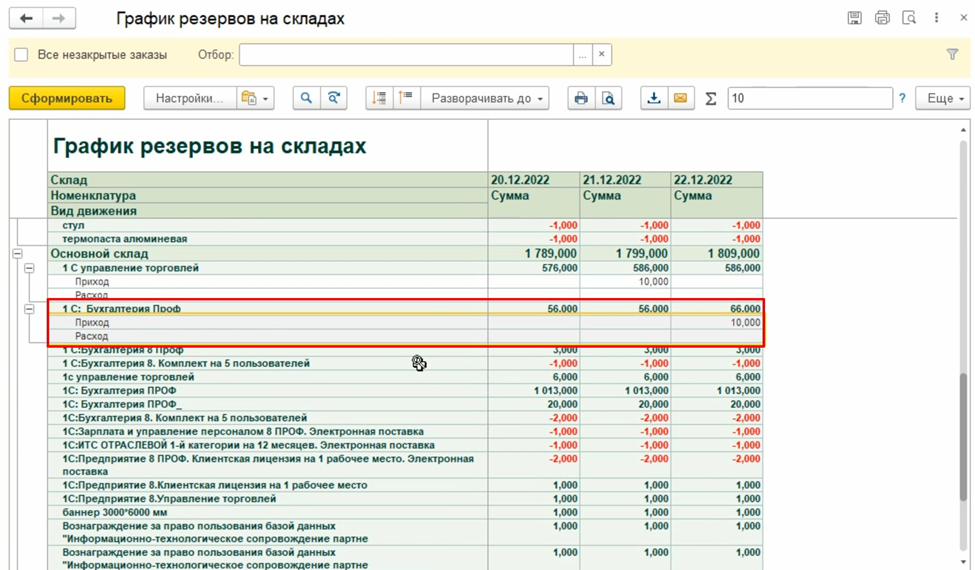Open print preview icon in title bar
This screenshot has width=975, height=570.
[909, 18]
